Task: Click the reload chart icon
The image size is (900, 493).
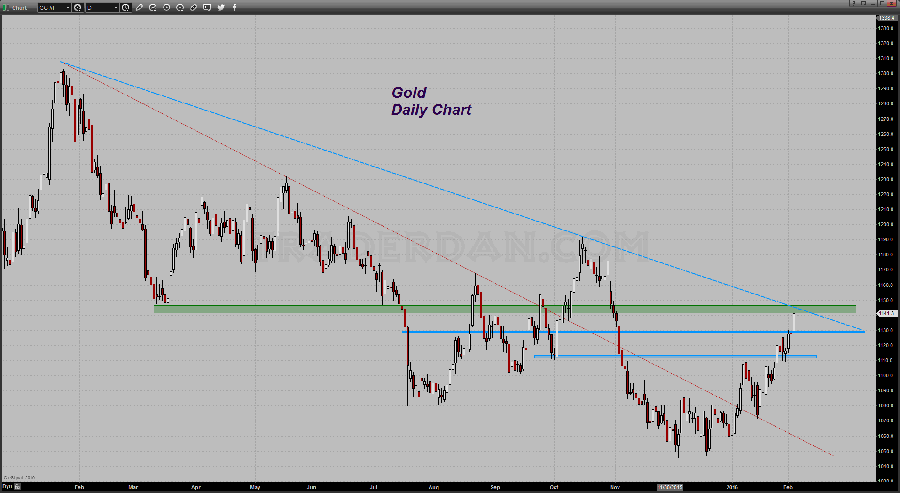Action: pyautogui.click(x=153, y=7)
